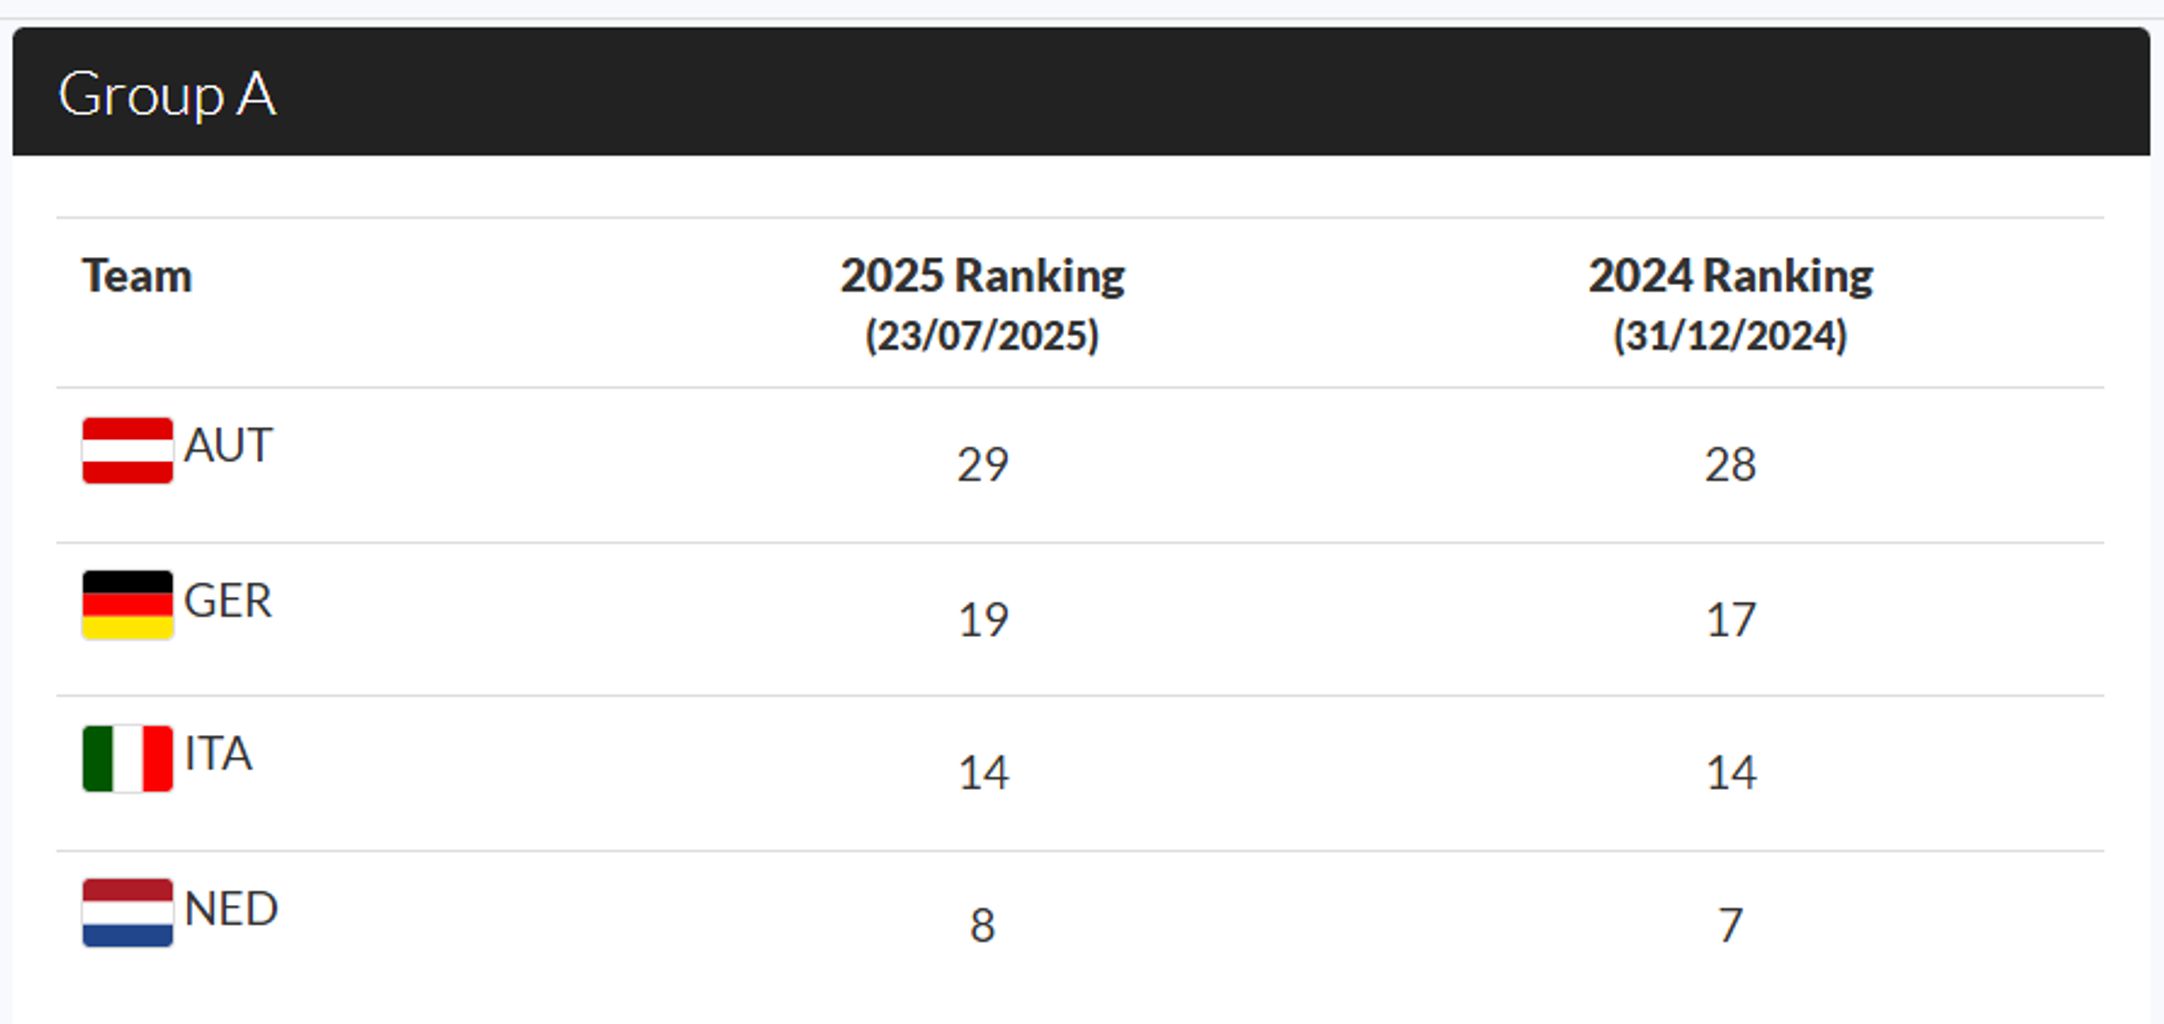Open the ITA team label
Viewport: 2164px width, 1024px height.
(x=218, y=754)
